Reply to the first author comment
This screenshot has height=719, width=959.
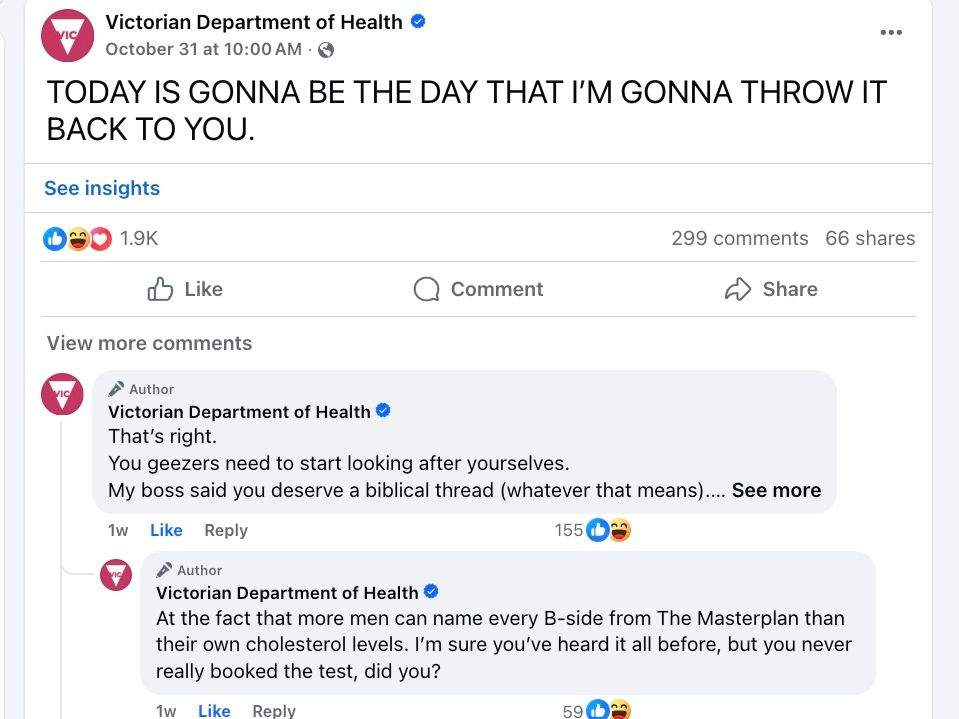[x=225, y=530]
